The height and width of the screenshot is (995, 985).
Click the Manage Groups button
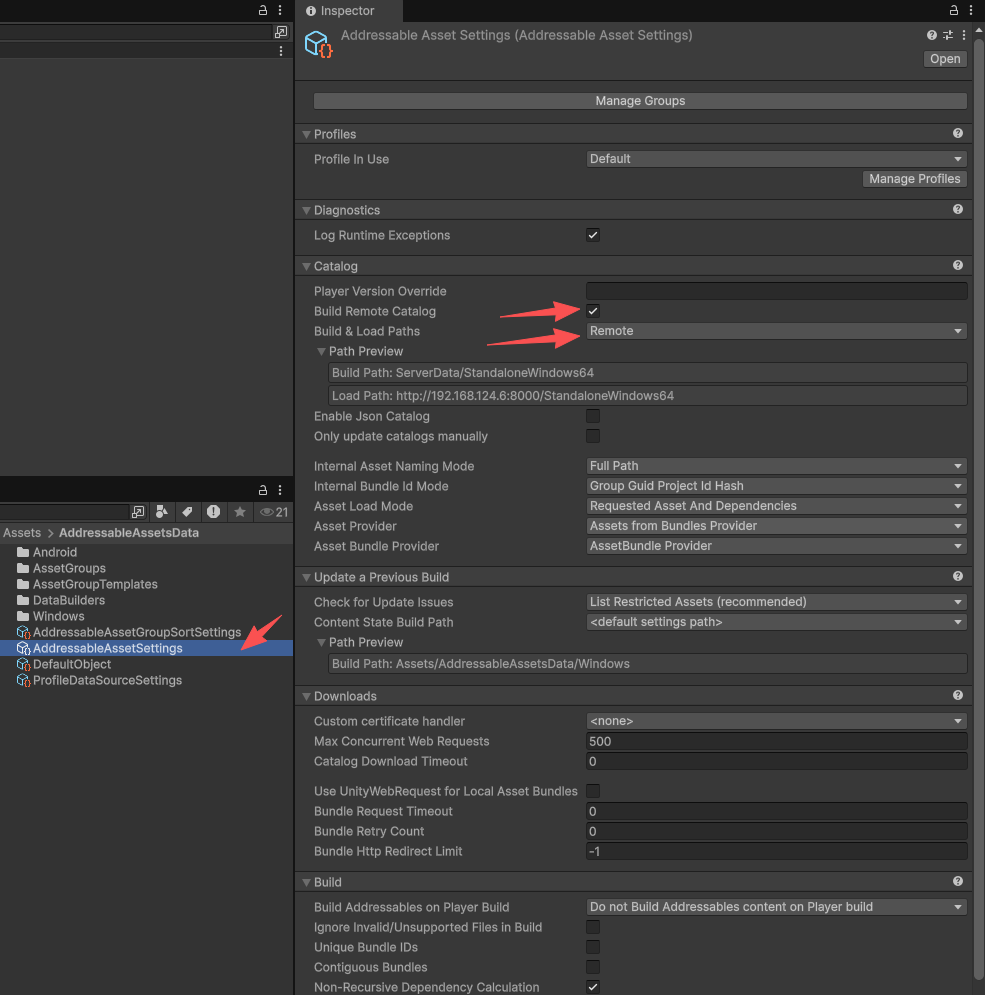click(x=640, y=100)
